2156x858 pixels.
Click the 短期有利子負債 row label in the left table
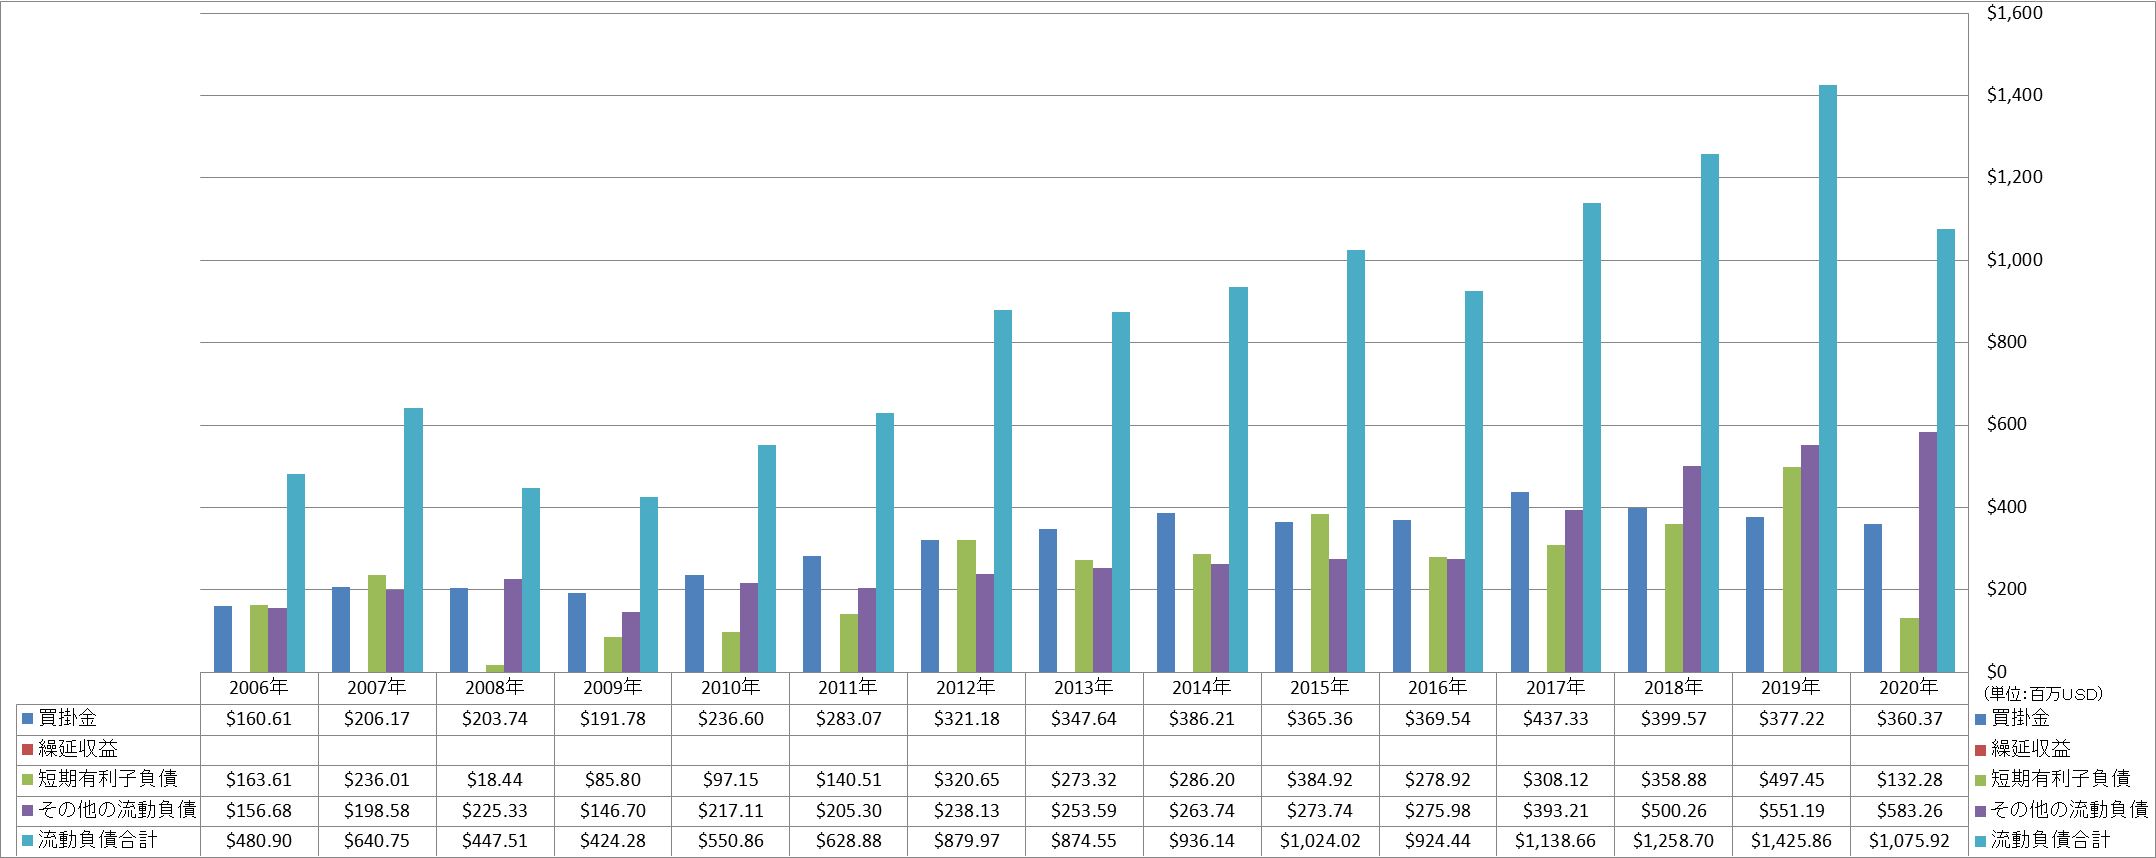107,780
